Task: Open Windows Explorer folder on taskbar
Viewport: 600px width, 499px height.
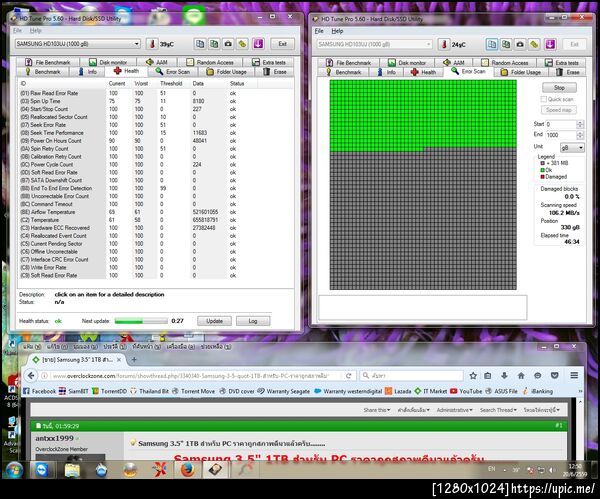Action: [x=72, y=470]
